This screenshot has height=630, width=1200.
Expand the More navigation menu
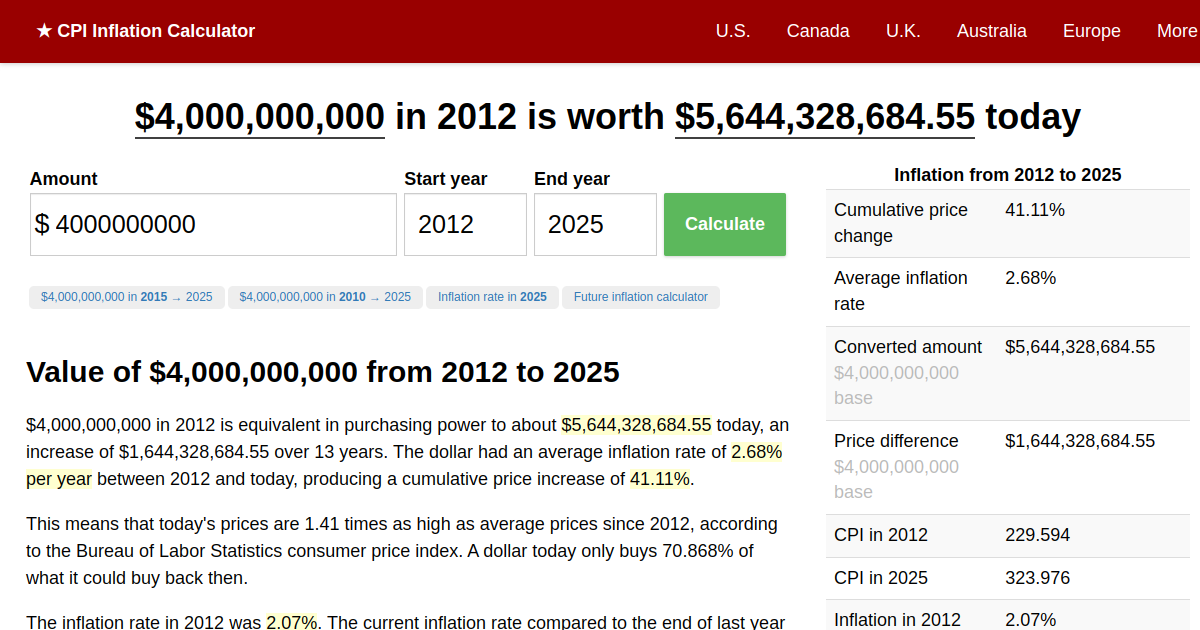1177,31
